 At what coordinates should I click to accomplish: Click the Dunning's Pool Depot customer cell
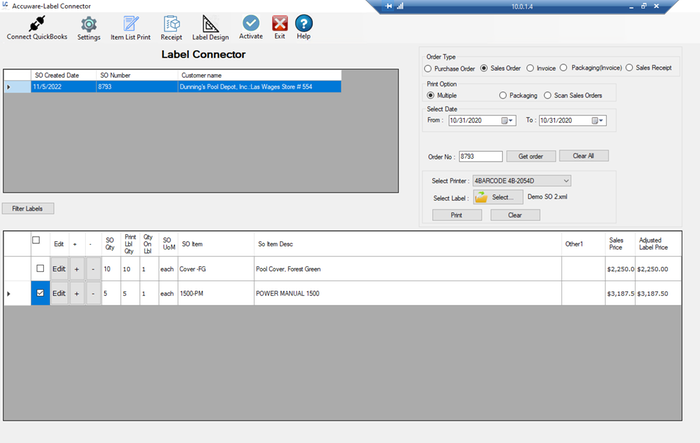coord(259,87)
